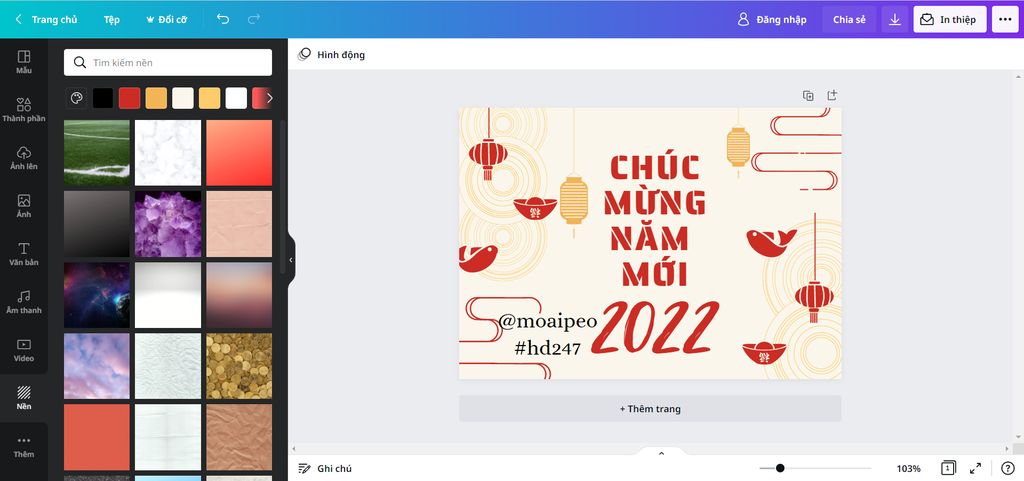
Task: Open the color palette picker icon
Action: [x=76, y=99]
